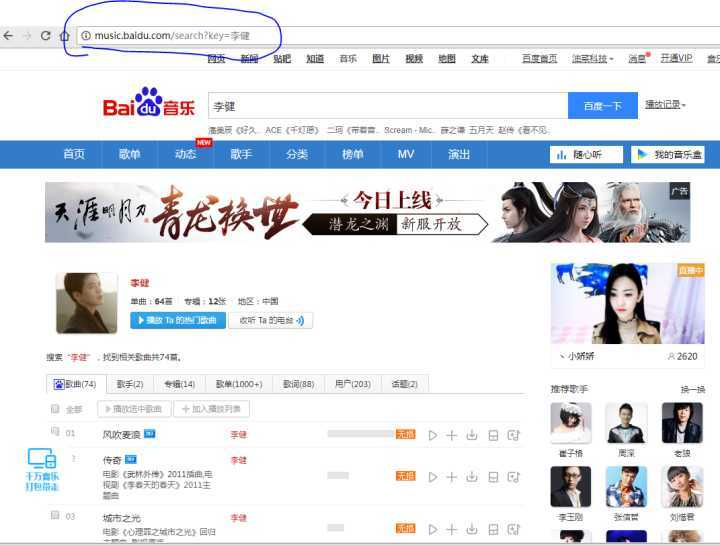Open the 消息 notifications link
Screen dimensions: 720x545
(x=638, y=59)
